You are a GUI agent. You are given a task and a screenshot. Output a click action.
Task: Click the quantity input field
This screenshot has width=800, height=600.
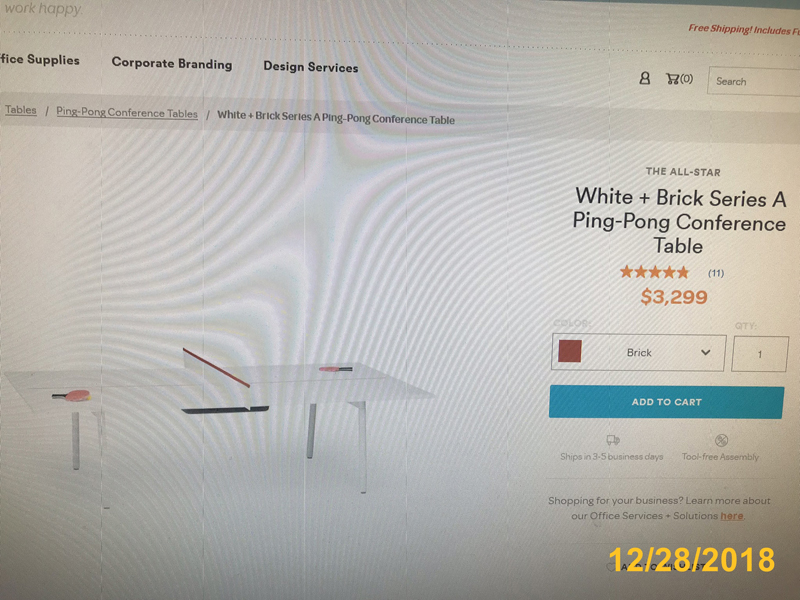click(760, 354)
